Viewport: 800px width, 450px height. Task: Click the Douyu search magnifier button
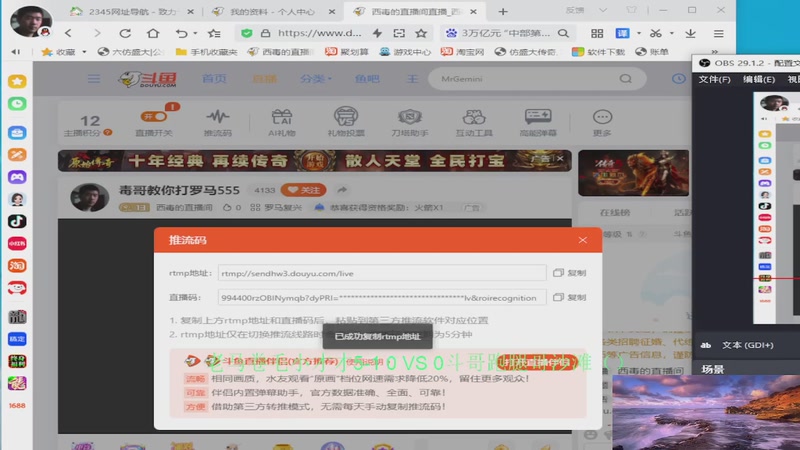[x=626, y=79]
